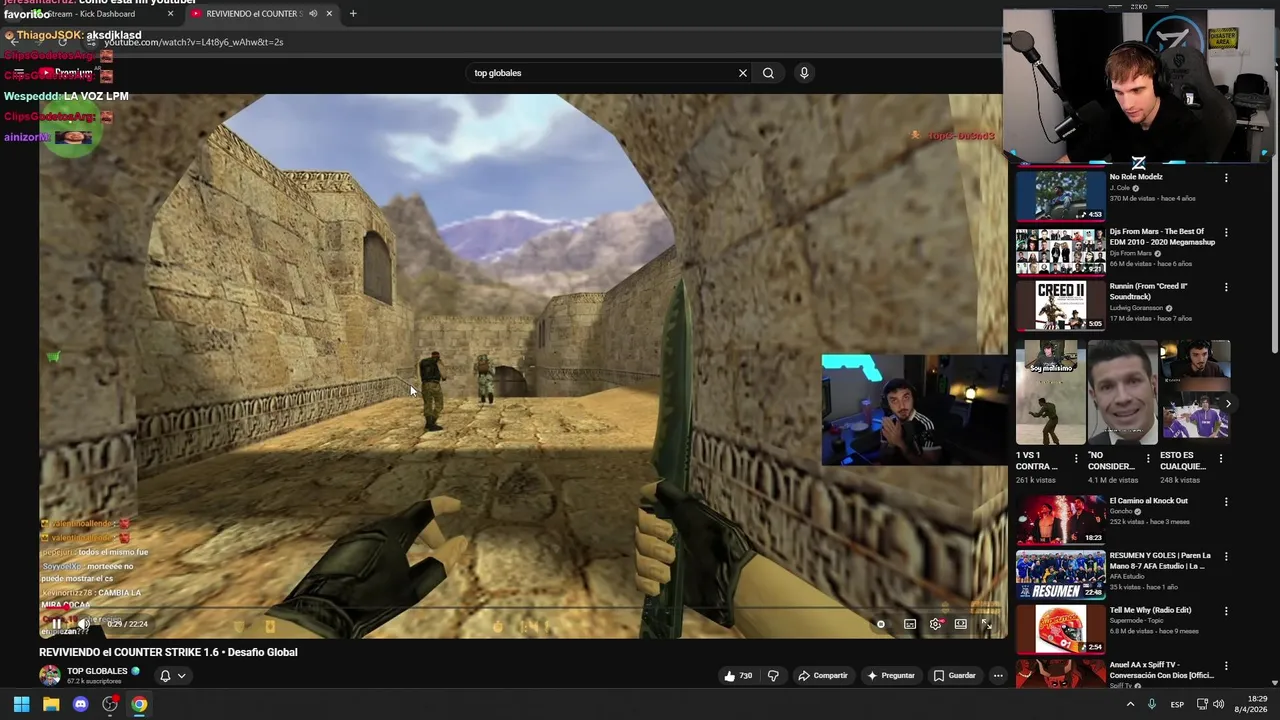
Task: Close the REVIVIENDO el COUNTER tab
Action: point(329,14)
